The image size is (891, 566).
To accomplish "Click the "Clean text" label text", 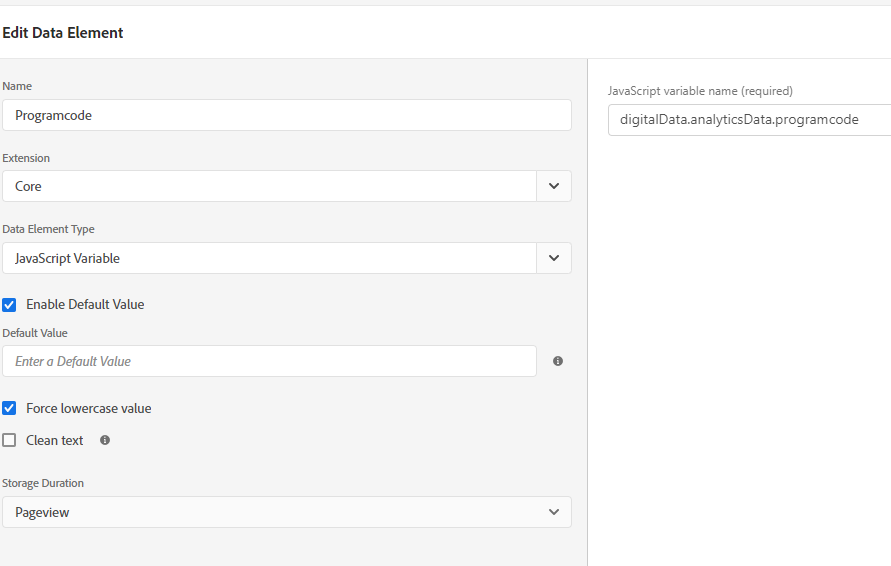I will (x=55, y=440).
